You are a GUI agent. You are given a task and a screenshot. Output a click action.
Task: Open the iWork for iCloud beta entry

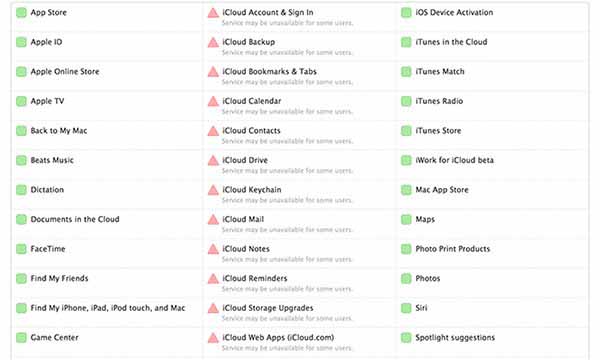[455, 160]
